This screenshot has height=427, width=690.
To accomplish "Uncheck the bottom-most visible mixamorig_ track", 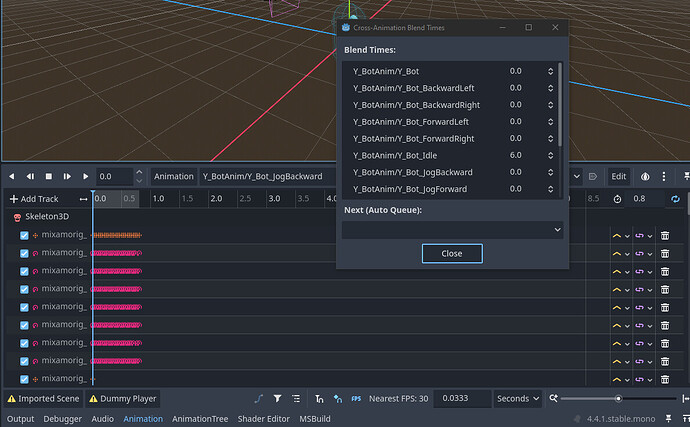I will (x=24, y=379).
